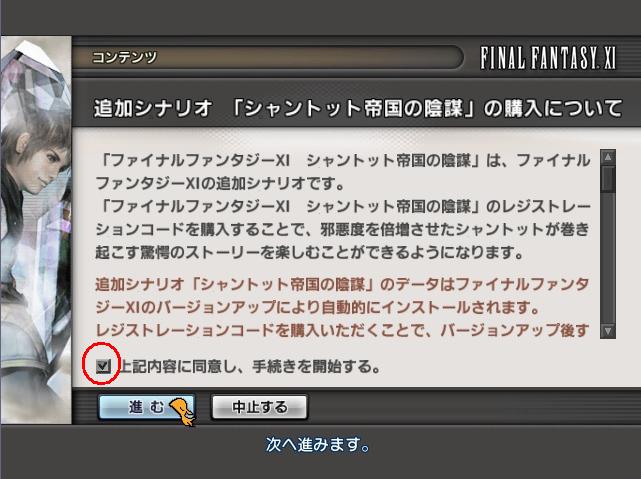Click the 起こす驚愕のストーリー text line
The height and width of the screenshot is (479, 641).
tap(309, 252)
